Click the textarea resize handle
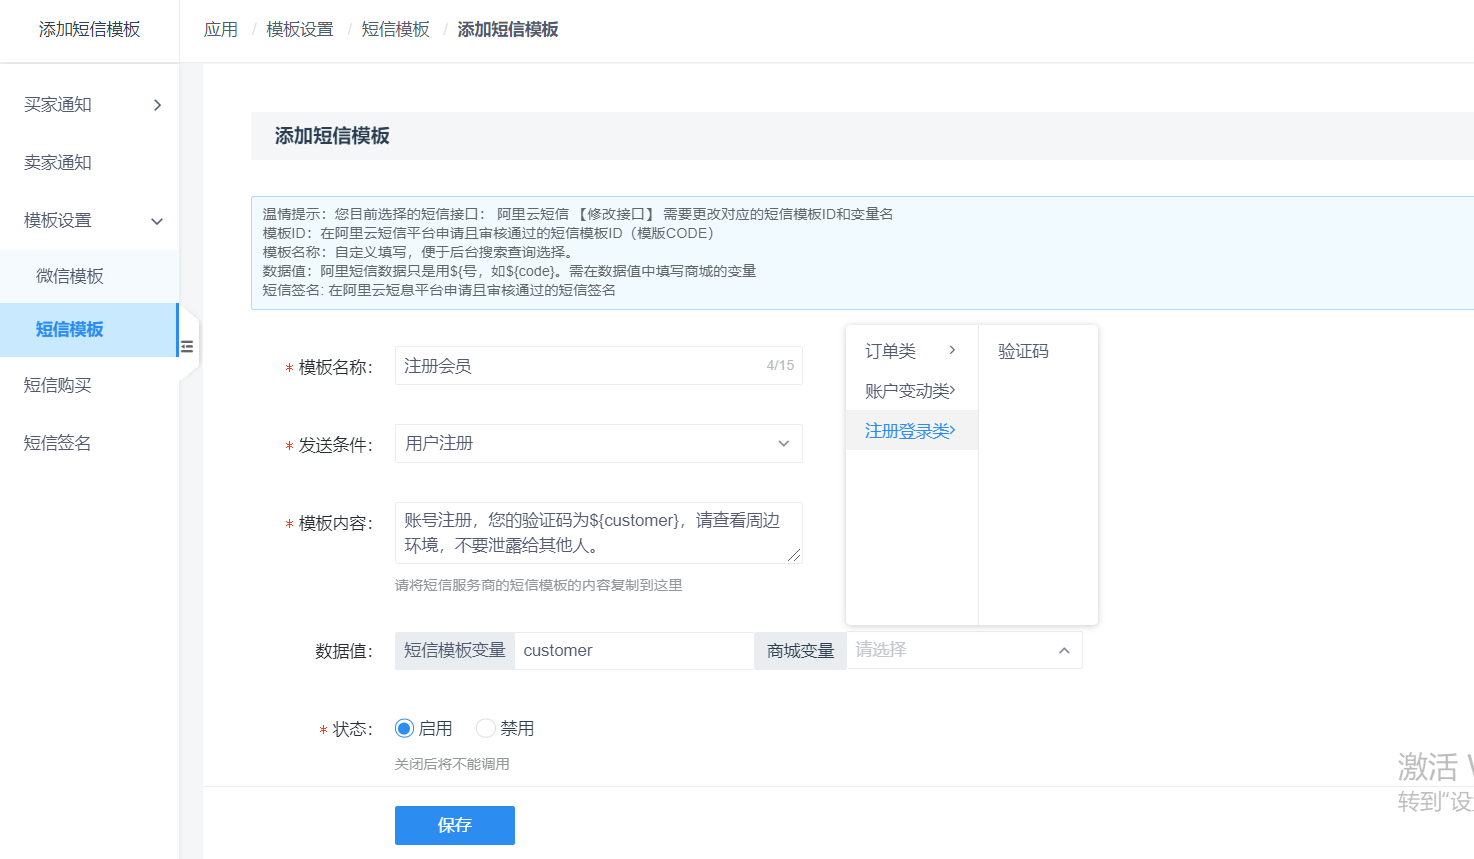The image size is (1474, 859). tap(794, 555)
